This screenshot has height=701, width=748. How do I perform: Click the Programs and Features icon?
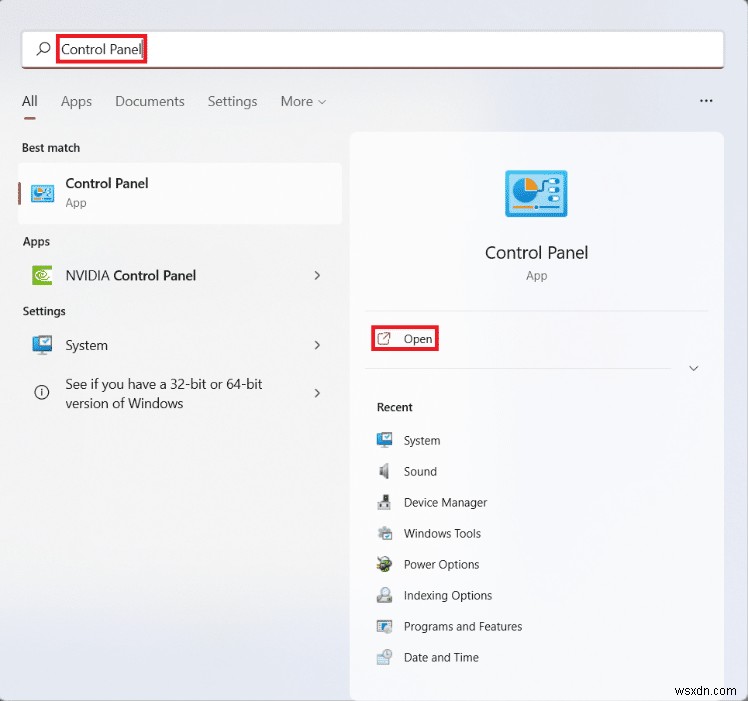click(384, 626)
